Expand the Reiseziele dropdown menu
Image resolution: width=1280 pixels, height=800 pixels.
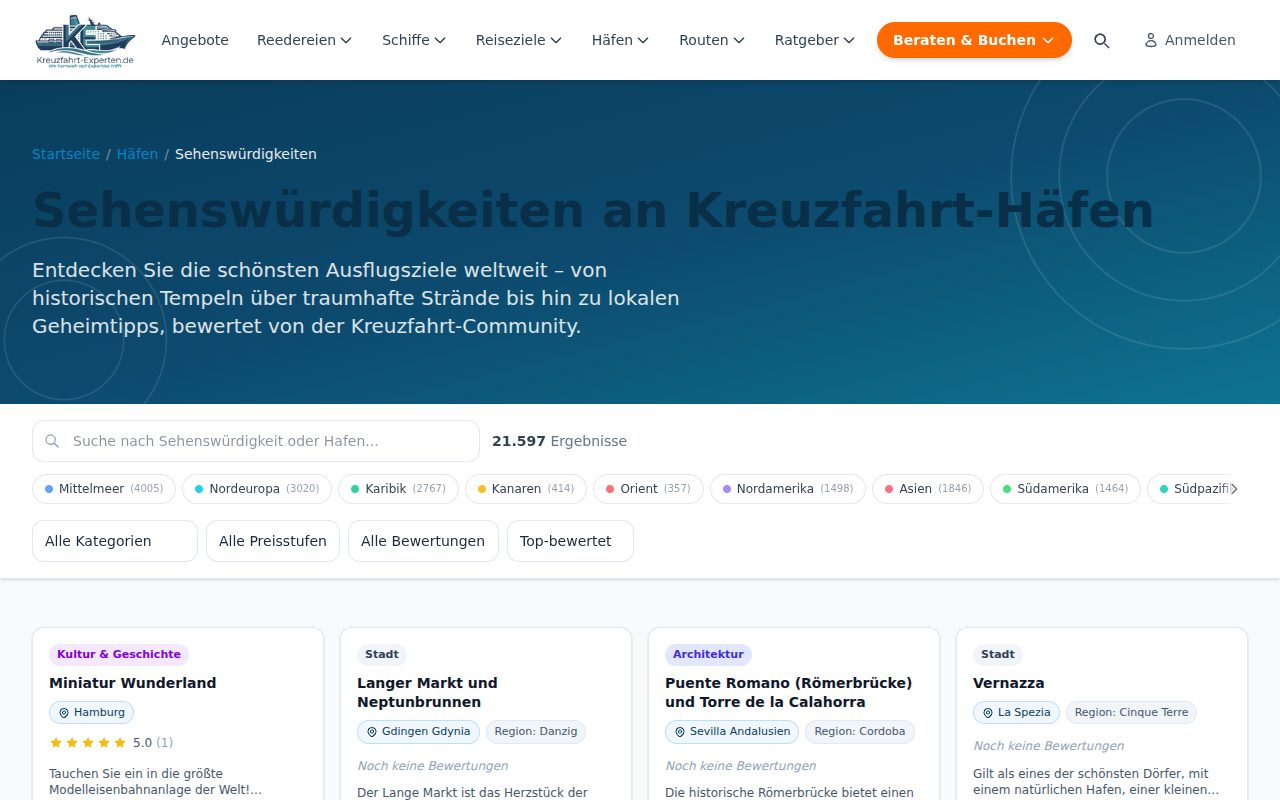519,40
